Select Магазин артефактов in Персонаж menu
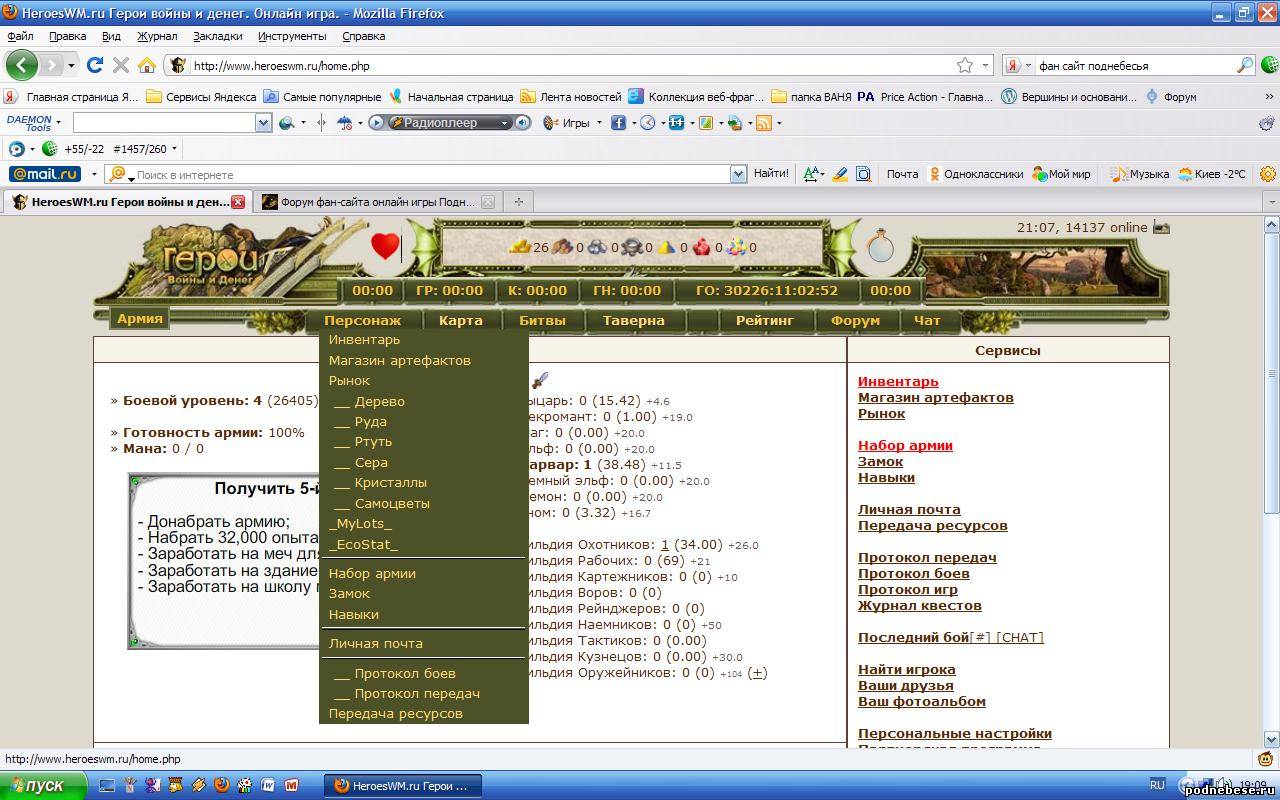Screen dimensions: 1280x800 [x=399, y=360]
